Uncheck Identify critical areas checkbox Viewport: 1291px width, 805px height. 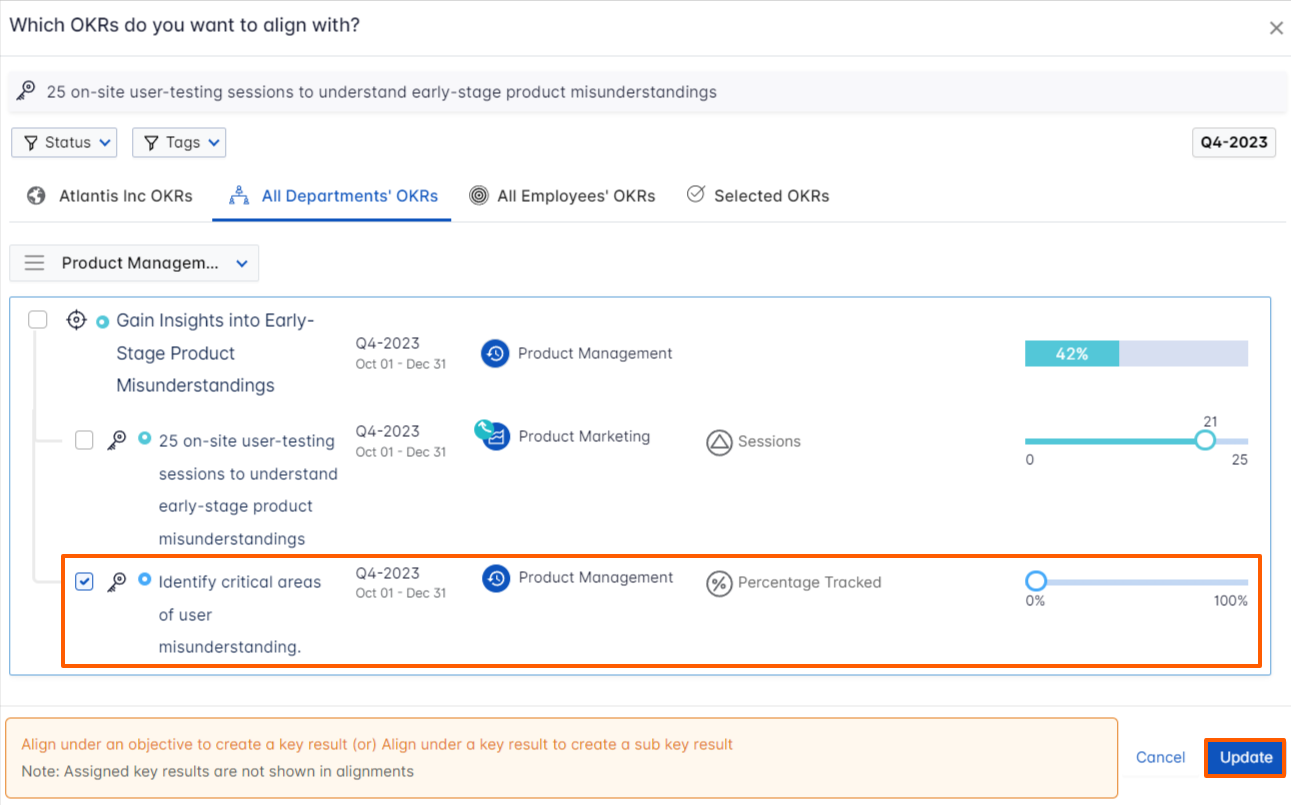(x=85, y=581)
